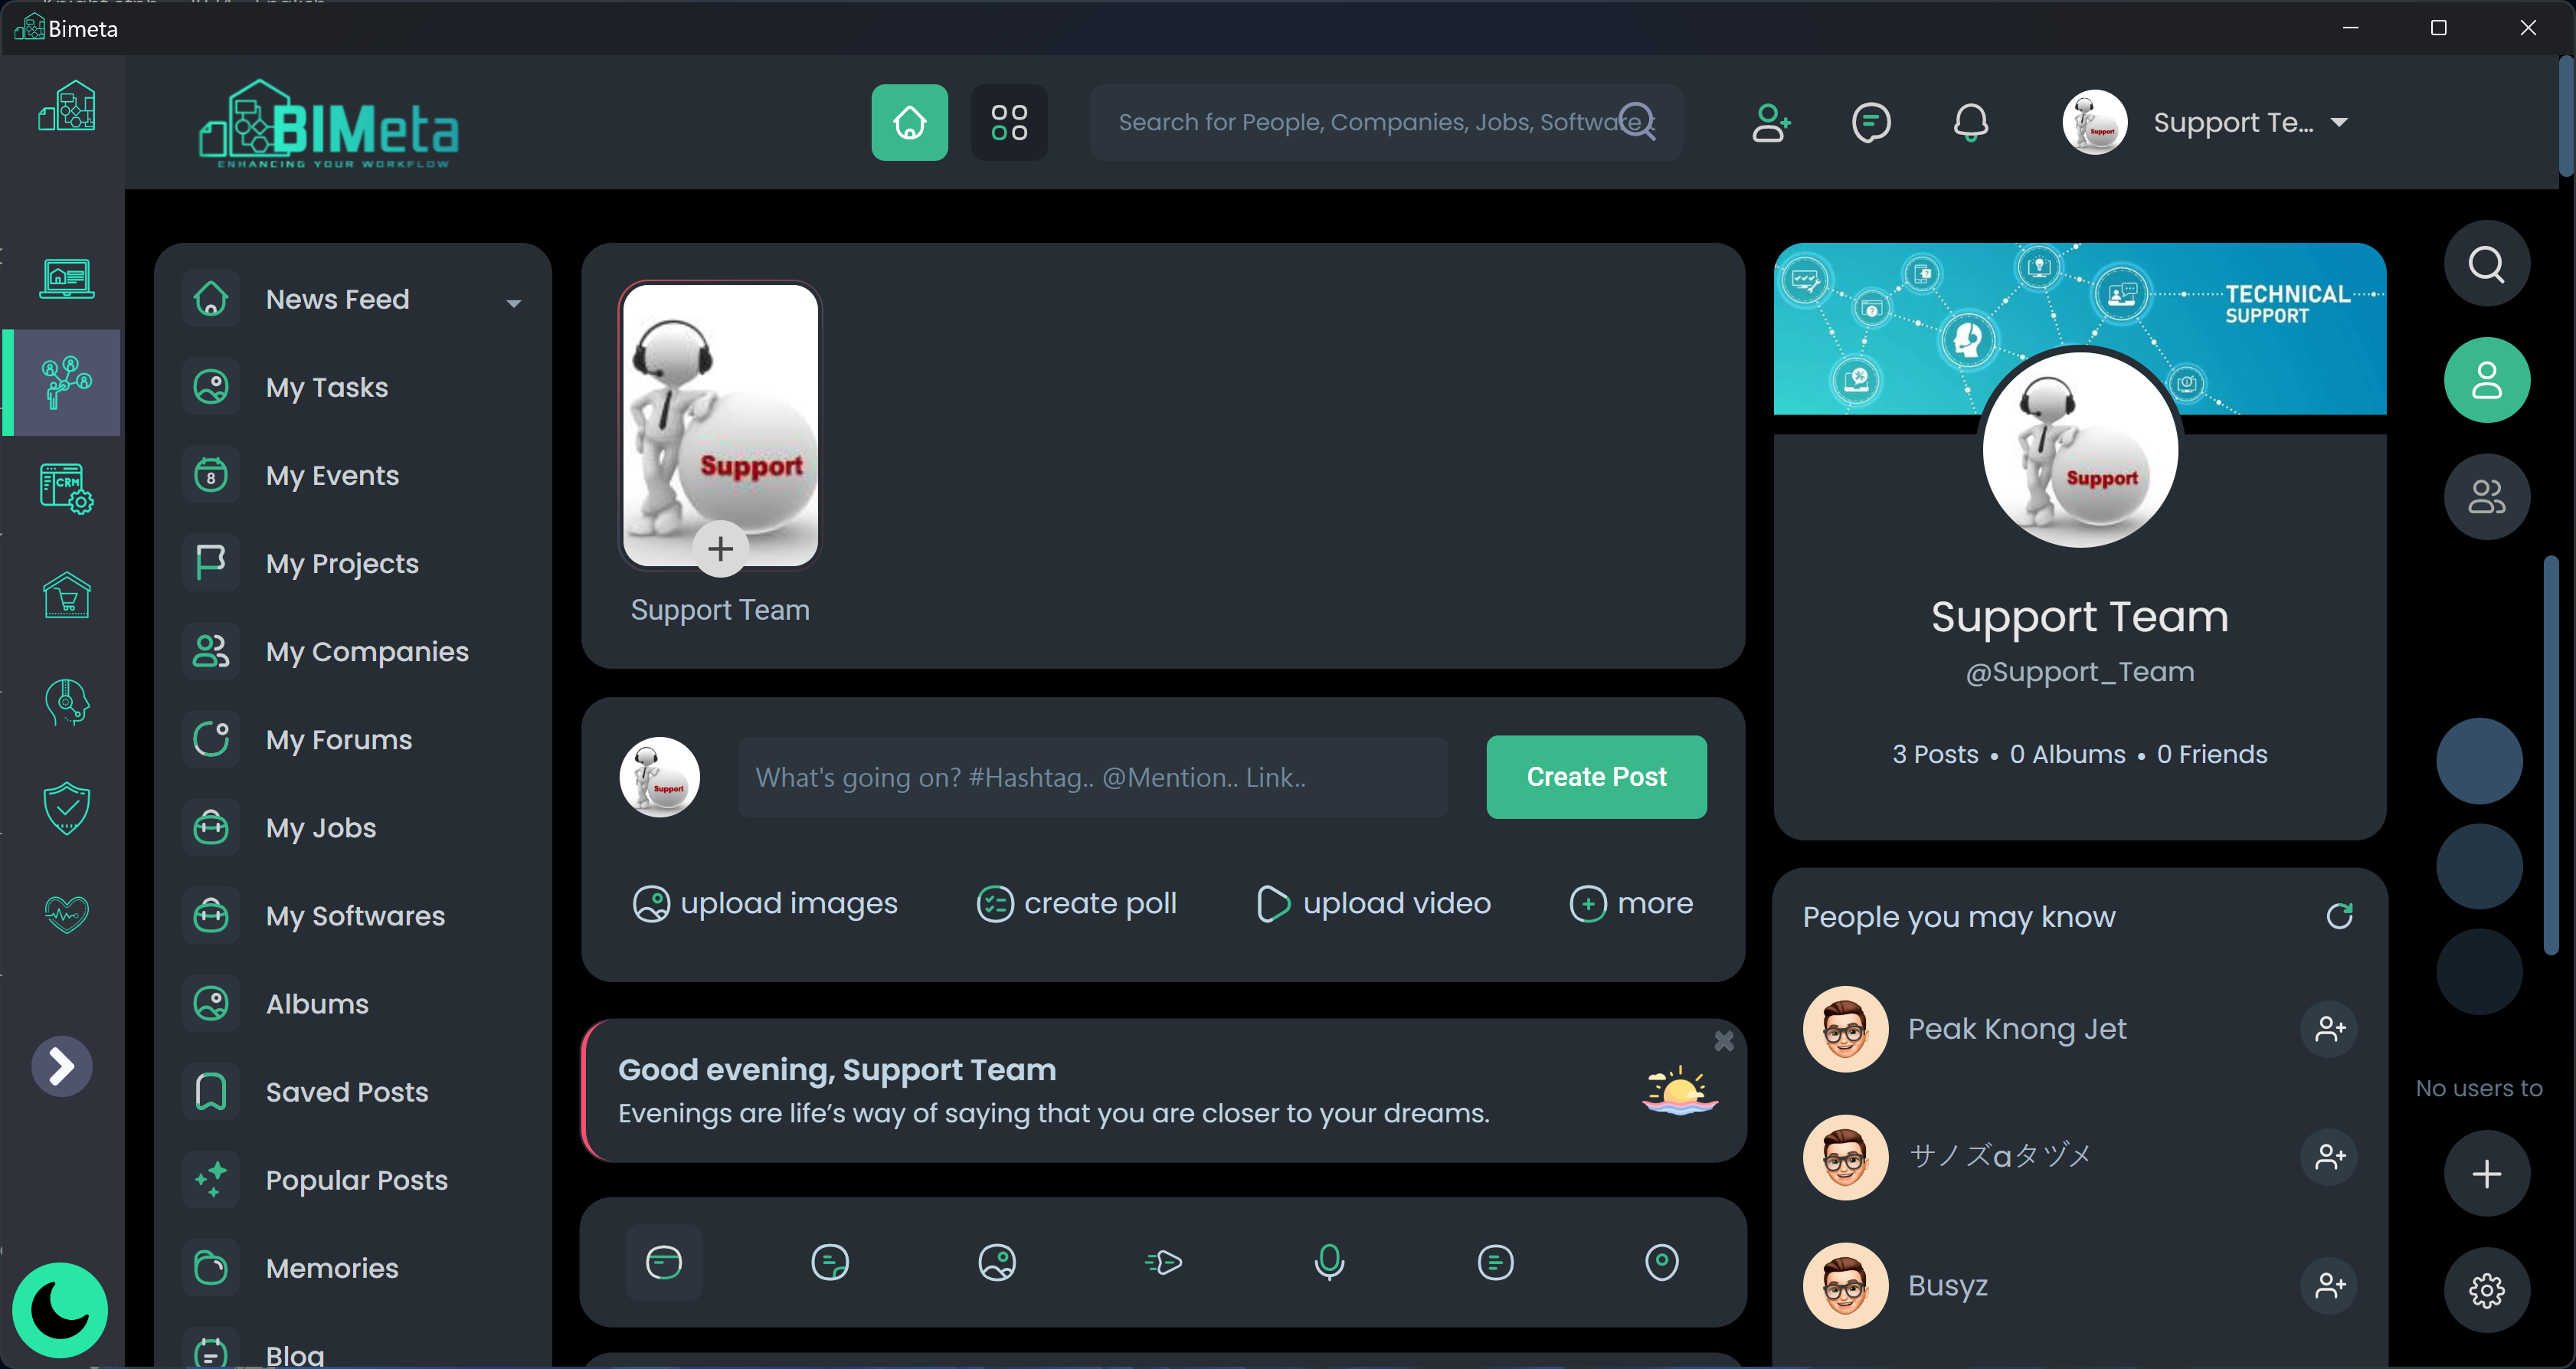Select the files document filter tab
The height and width of the screenshot is (1369, 2576).
click(x=1495, y=1262)
